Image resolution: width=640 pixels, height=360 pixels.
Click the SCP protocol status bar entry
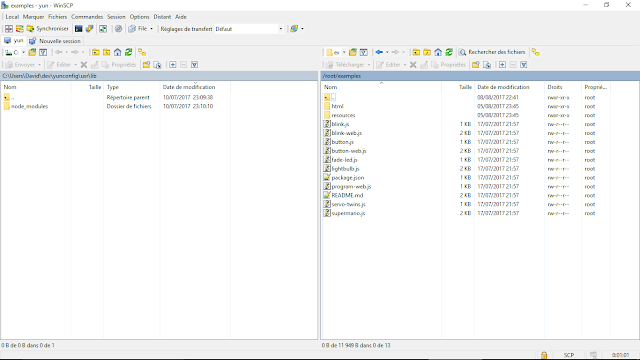point(569,355)
